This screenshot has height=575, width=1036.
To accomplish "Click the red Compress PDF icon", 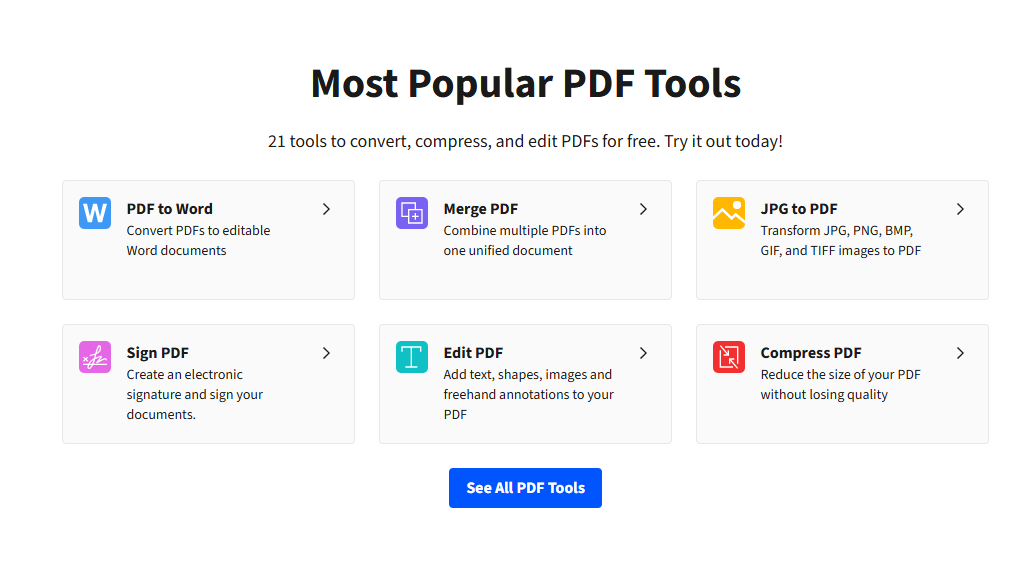I will [x=729, y=357].
